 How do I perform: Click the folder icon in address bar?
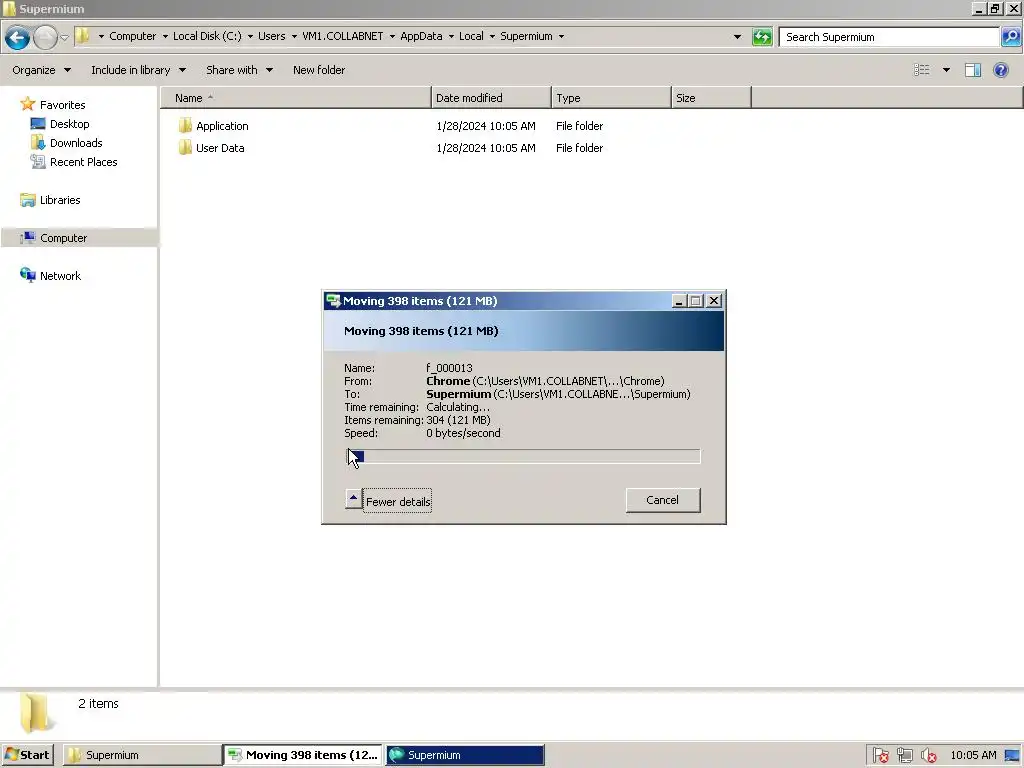82,36
